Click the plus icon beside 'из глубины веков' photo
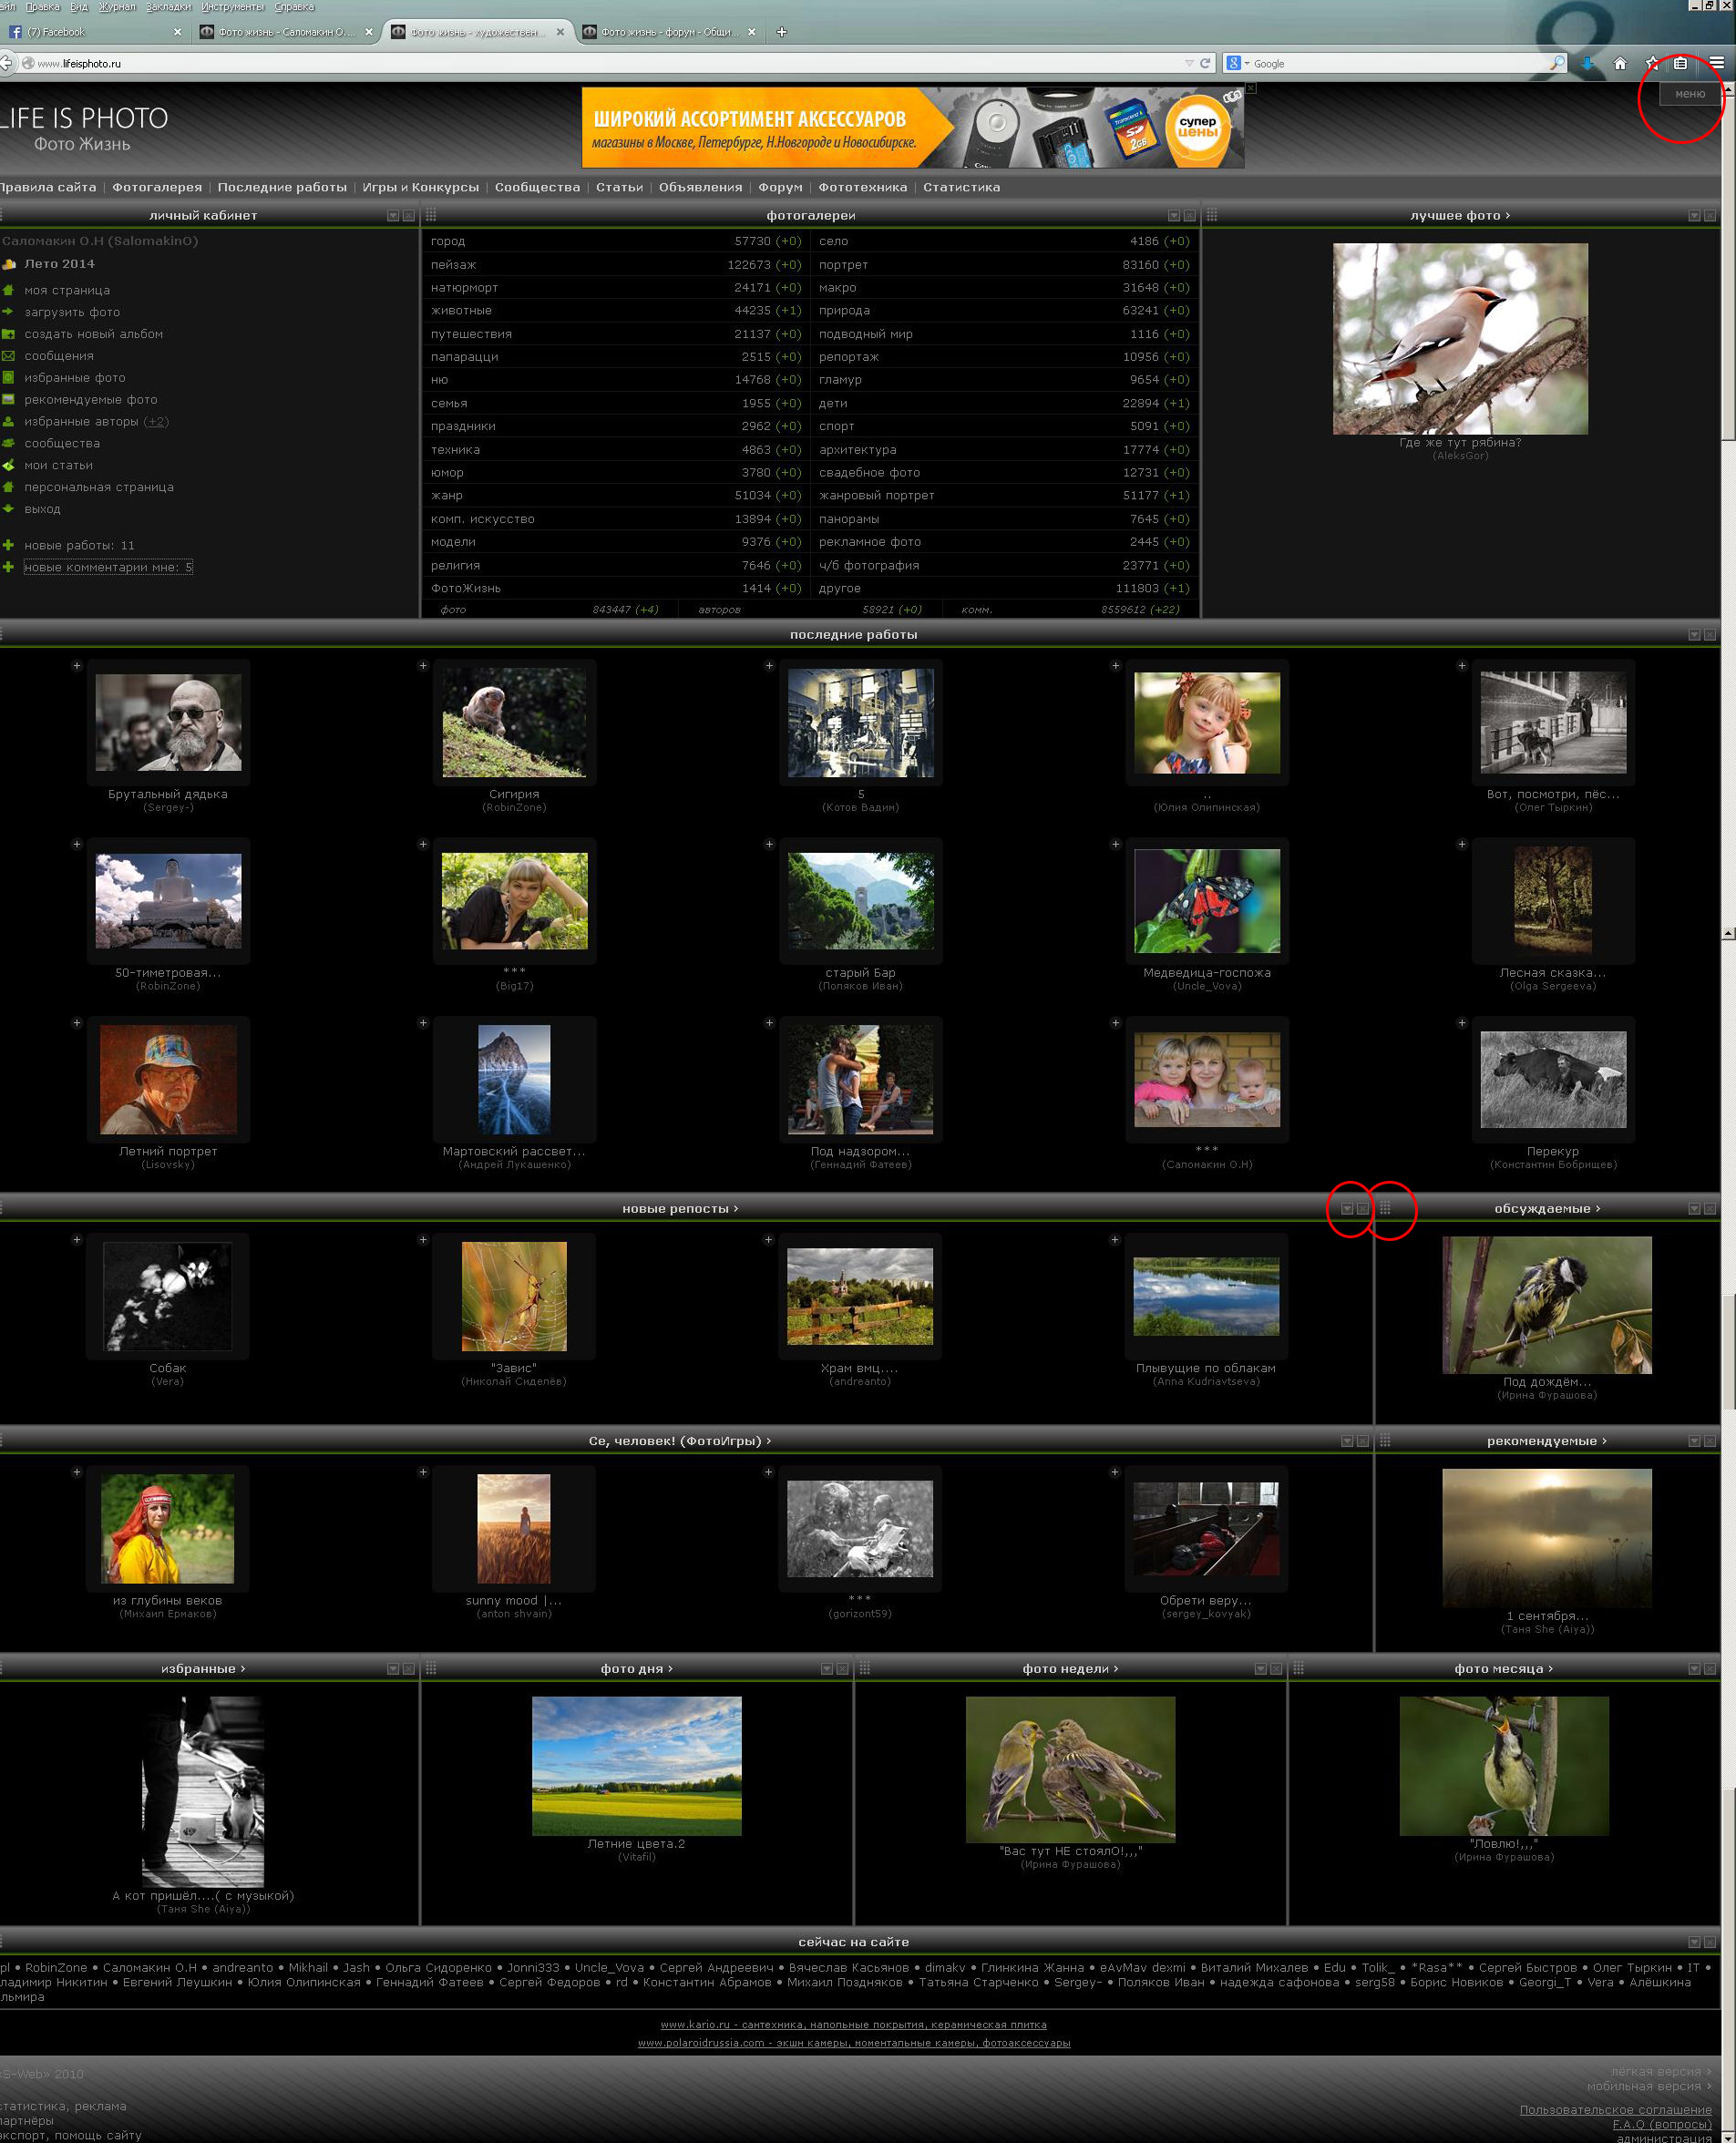 [76, 1472]
